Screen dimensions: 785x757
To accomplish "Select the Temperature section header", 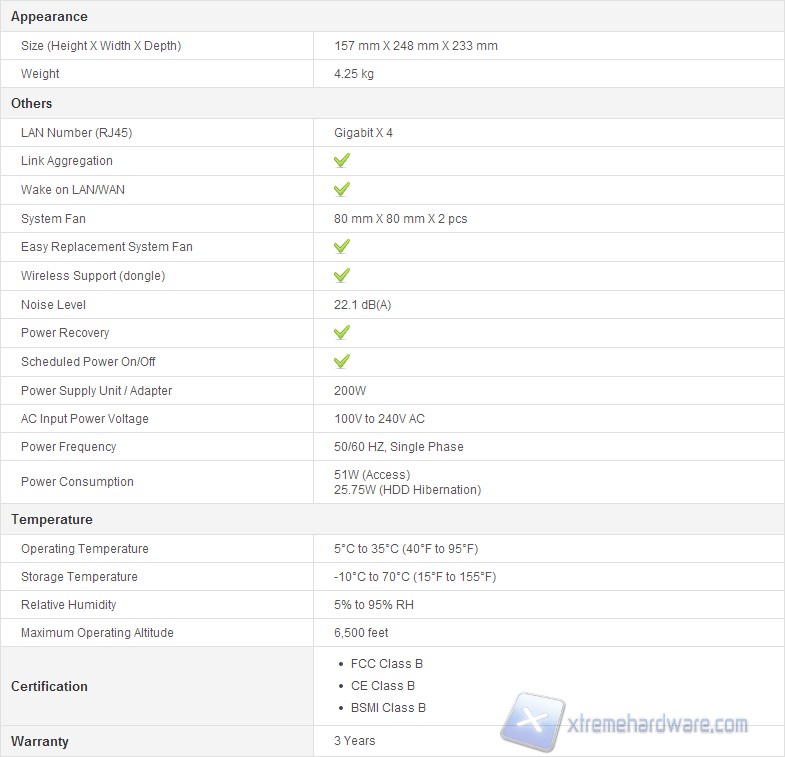I will tap(52, 519).
